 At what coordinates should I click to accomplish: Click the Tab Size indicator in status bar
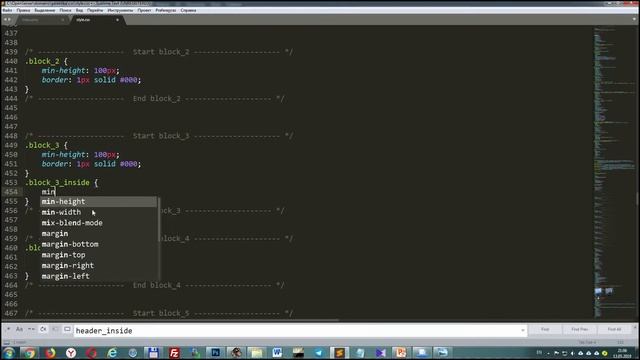coord(587,342)
